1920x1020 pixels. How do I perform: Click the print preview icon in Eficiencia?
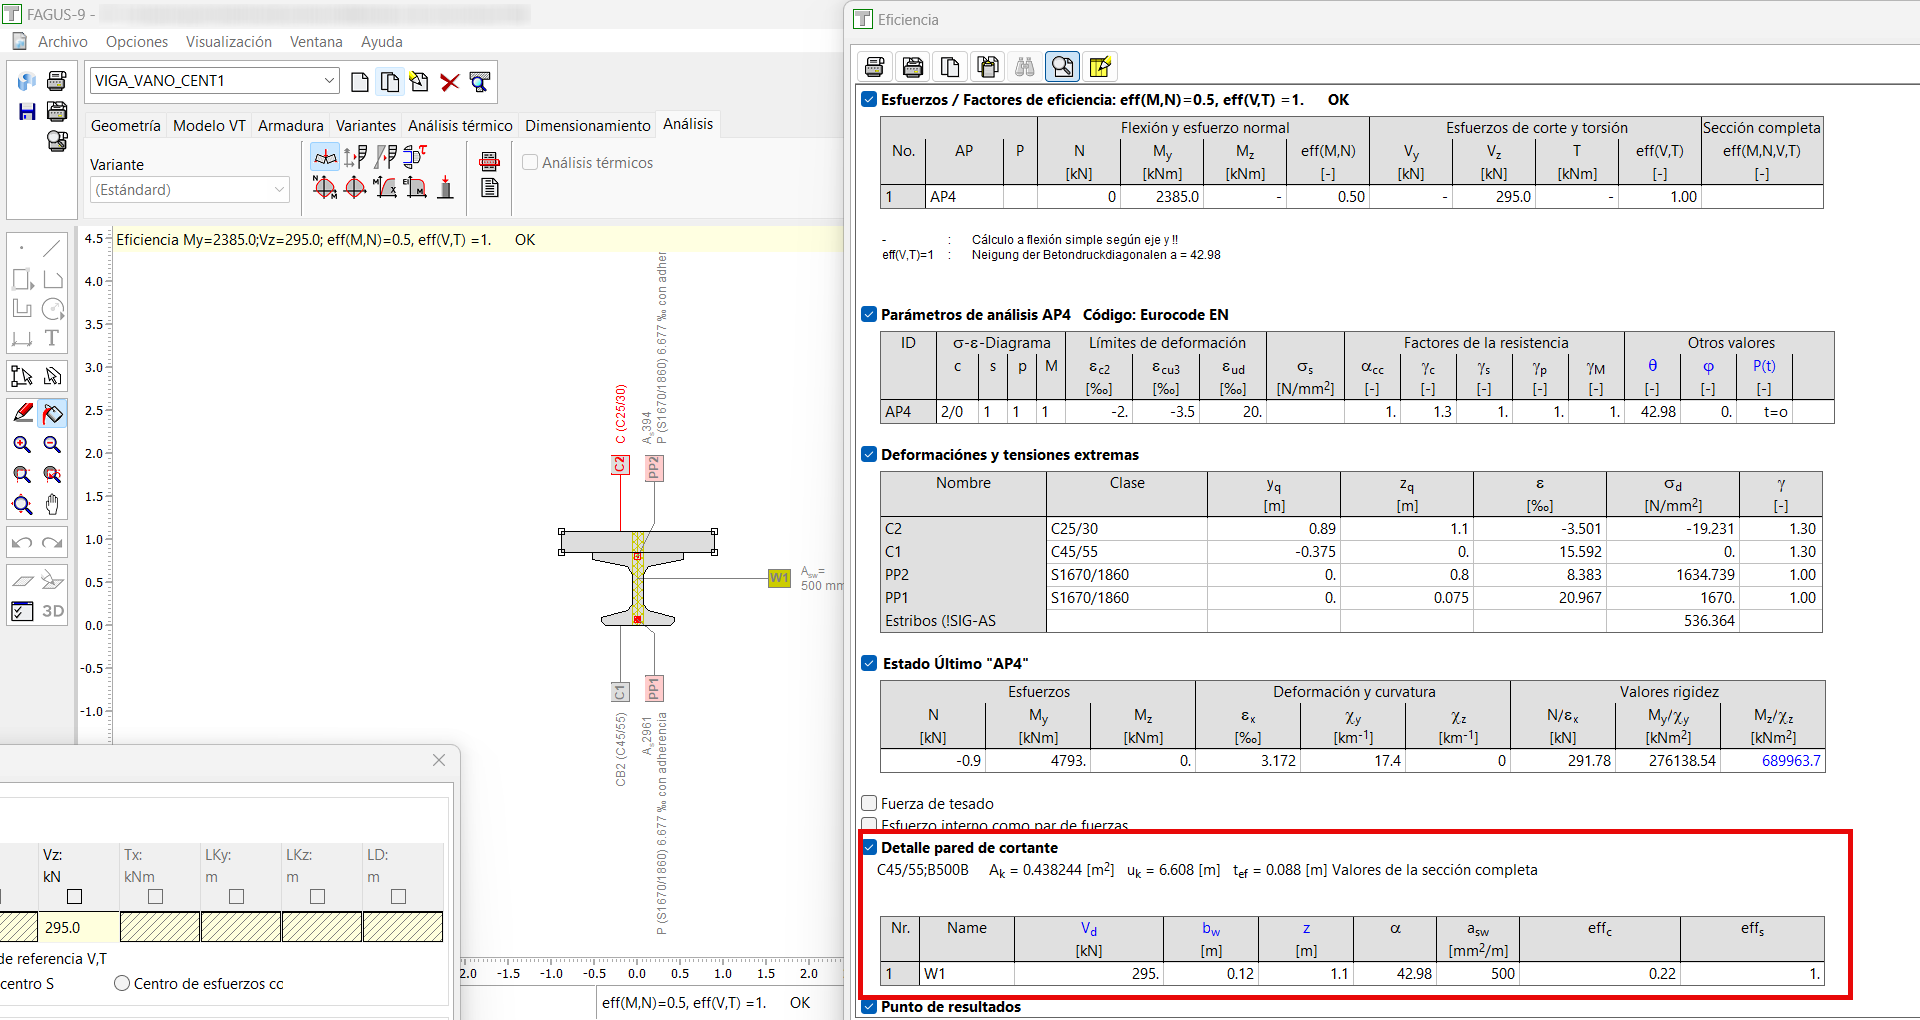pyautogui.click(x=1062, y=67)
